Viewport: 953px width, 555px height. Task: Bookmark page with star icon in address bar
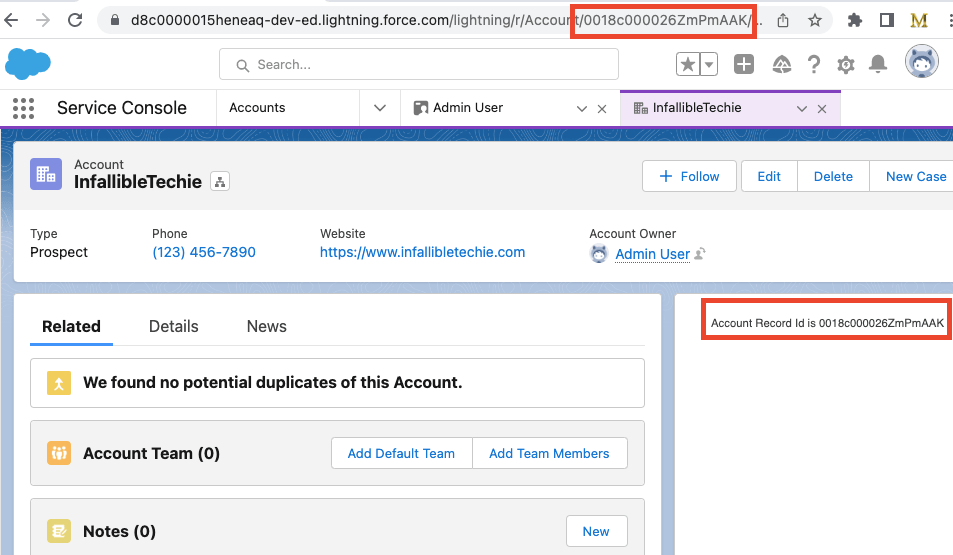(814, 21)
